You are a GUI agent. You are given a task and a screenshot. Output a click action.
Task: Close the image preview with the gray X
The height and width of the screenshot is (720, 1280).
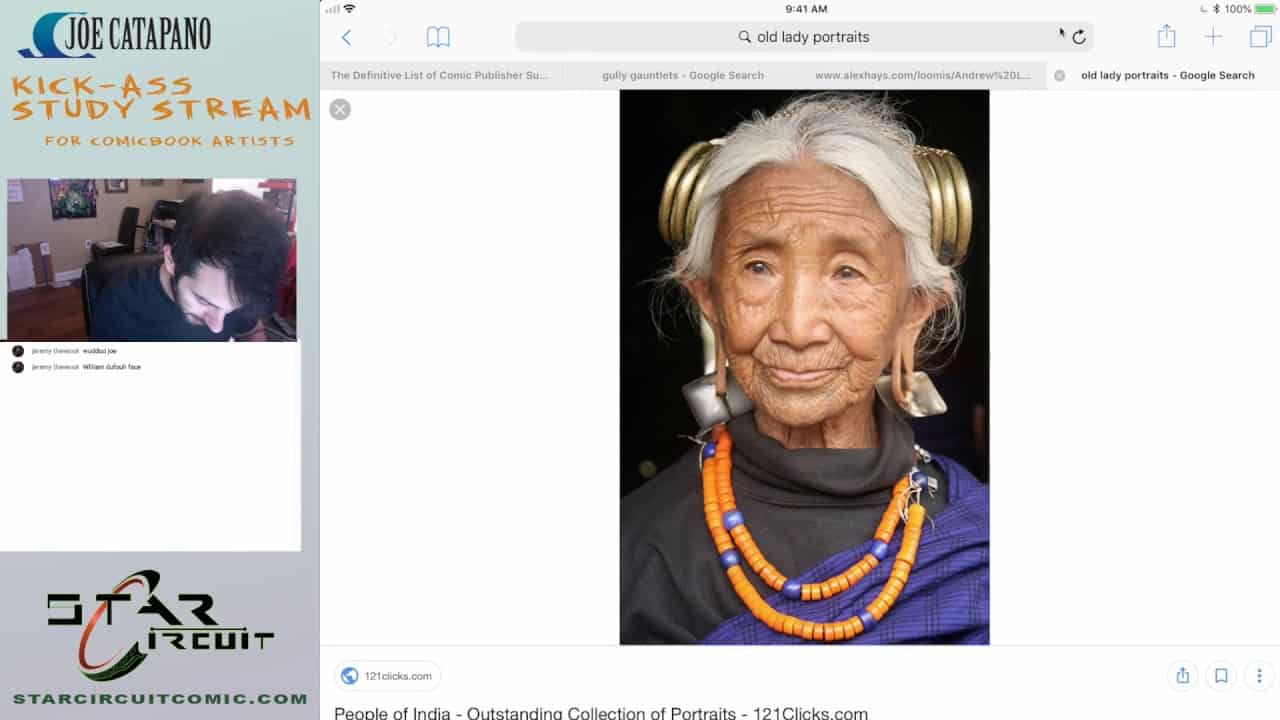[340, 110]
